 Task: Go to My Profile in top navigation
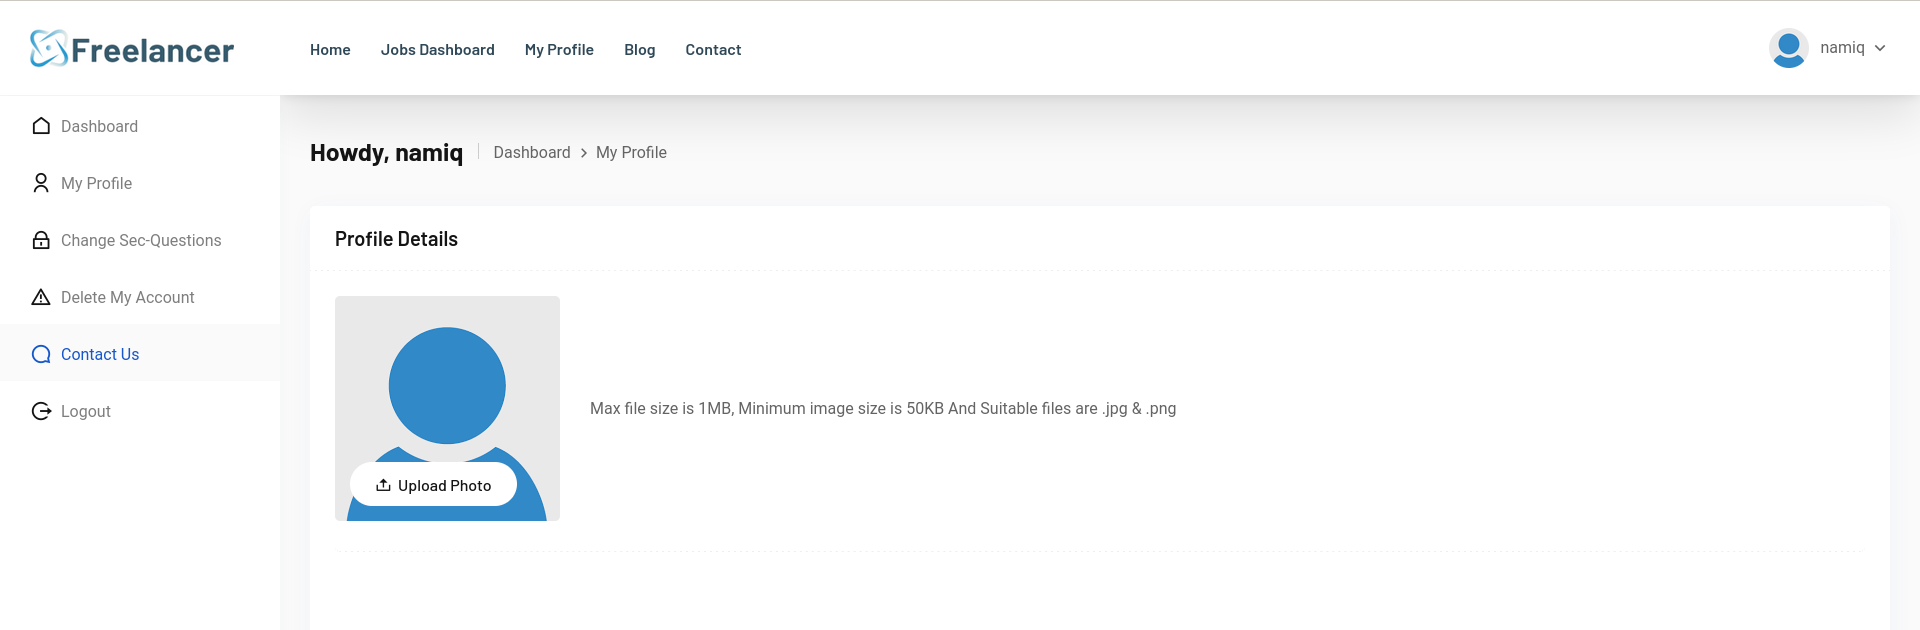[559, 50]
